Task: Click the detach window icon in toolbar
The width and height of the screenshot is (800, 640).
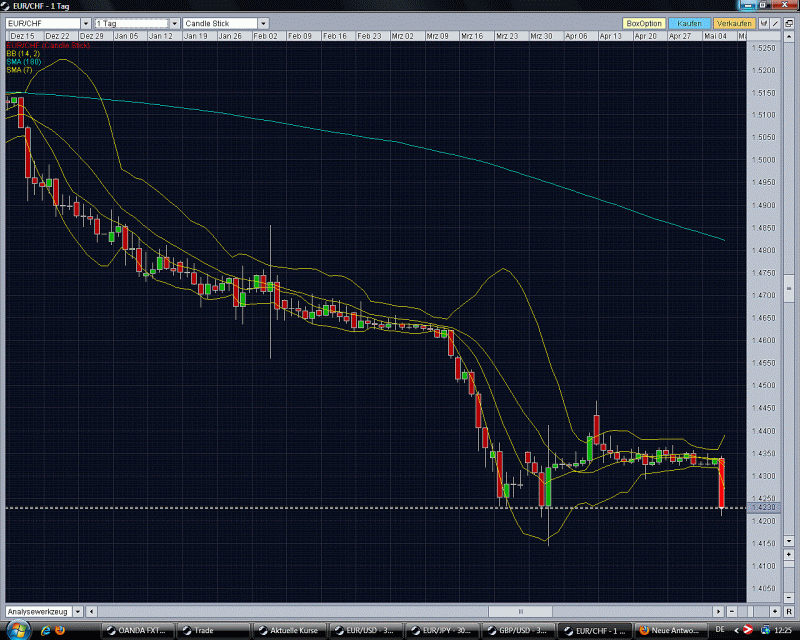Action: click(x=789, y=23)
